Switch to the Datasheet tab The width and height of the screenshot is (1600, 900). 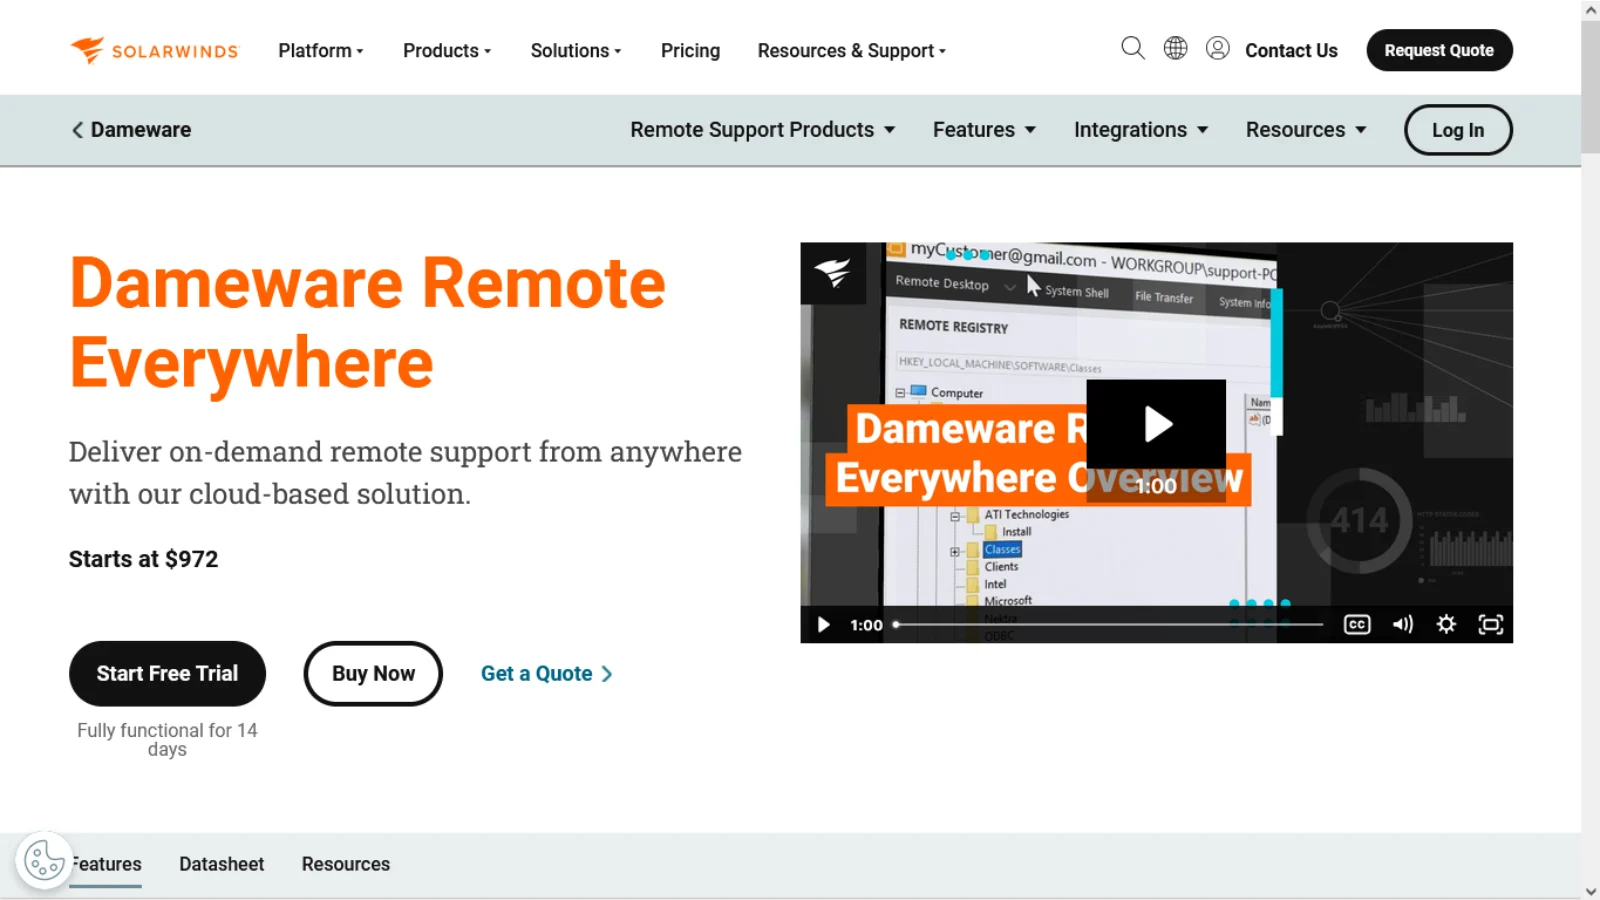221,864
